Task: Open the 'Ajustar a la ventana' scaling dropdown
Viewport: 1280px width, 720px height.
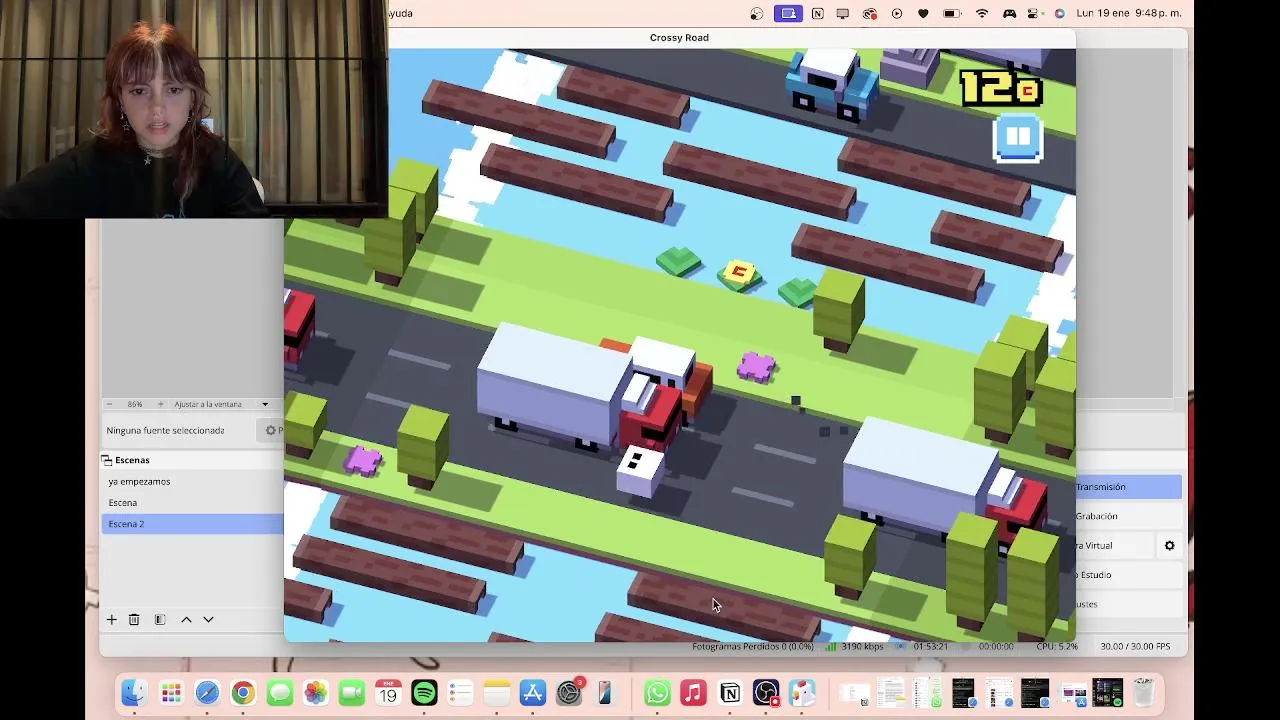Action: coord(221,404)
